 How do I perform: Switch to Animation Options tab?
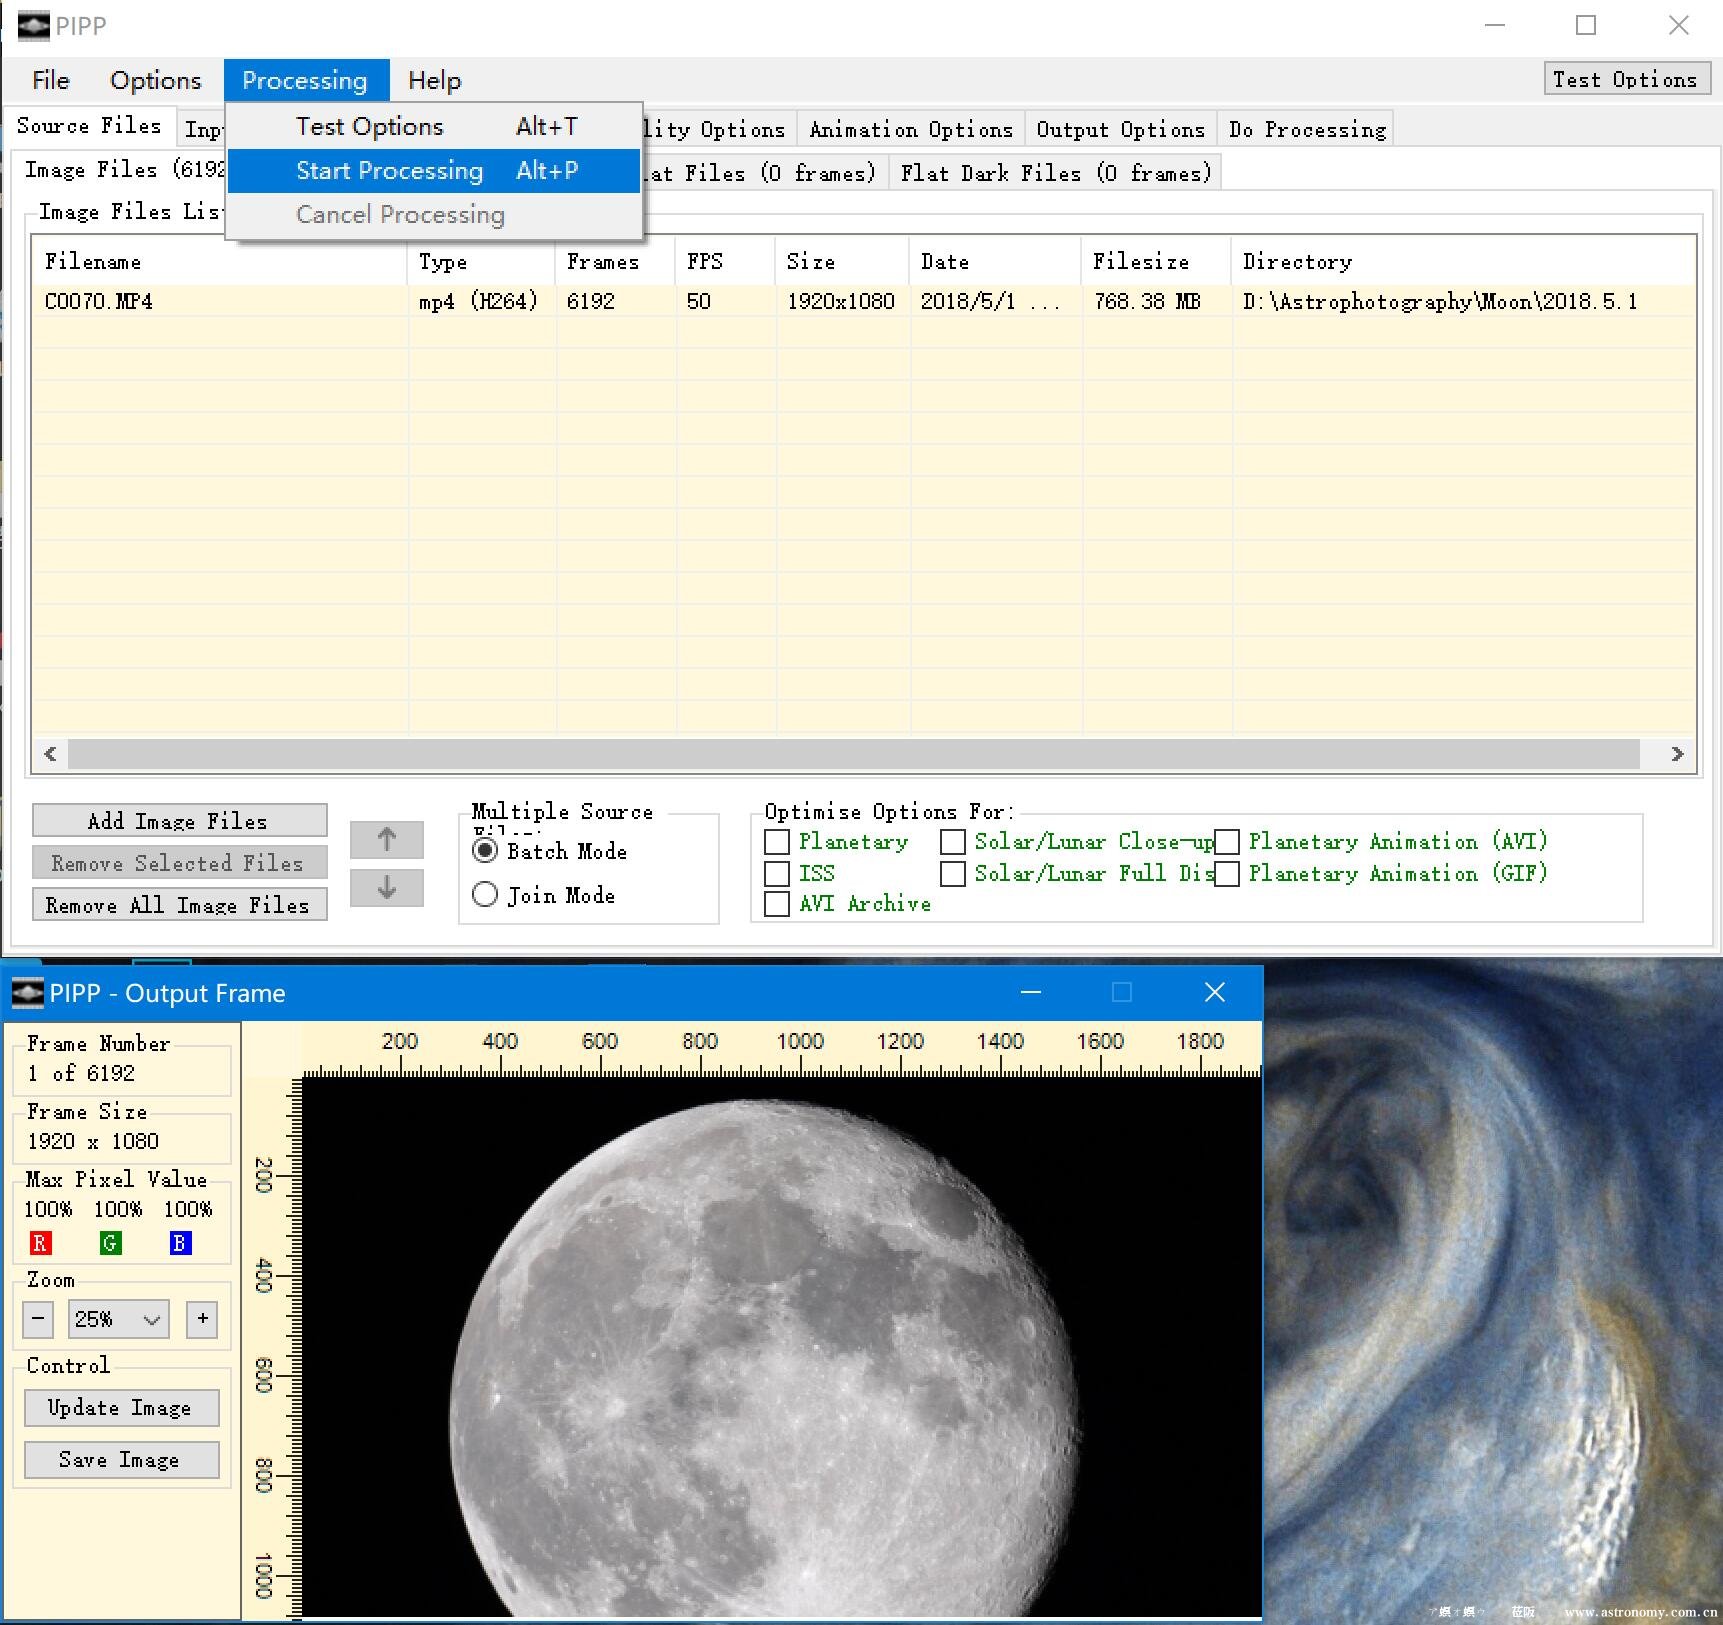tap(911, 129)
